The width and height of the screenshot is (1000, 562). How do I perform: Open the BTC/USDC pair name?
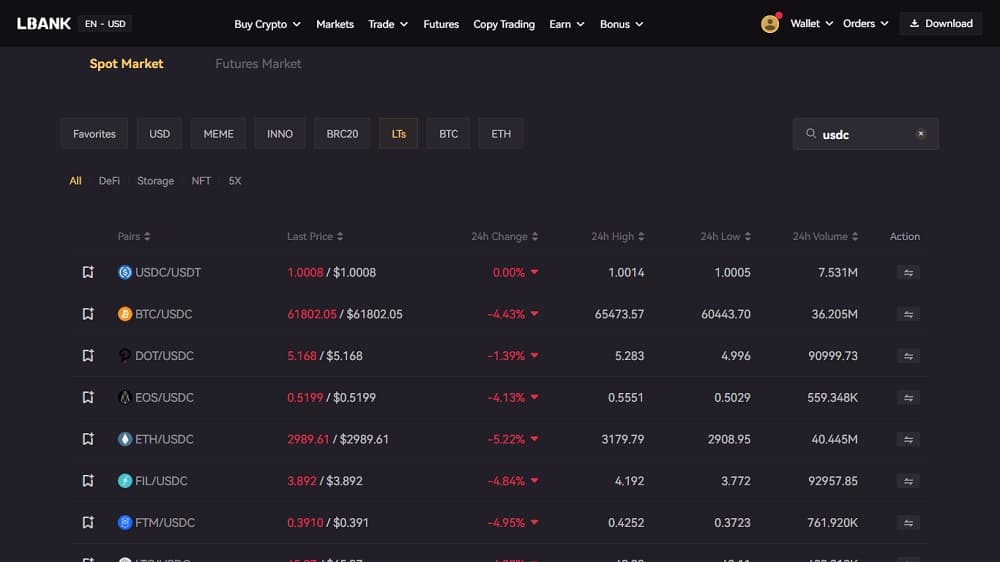click(163, 314)
